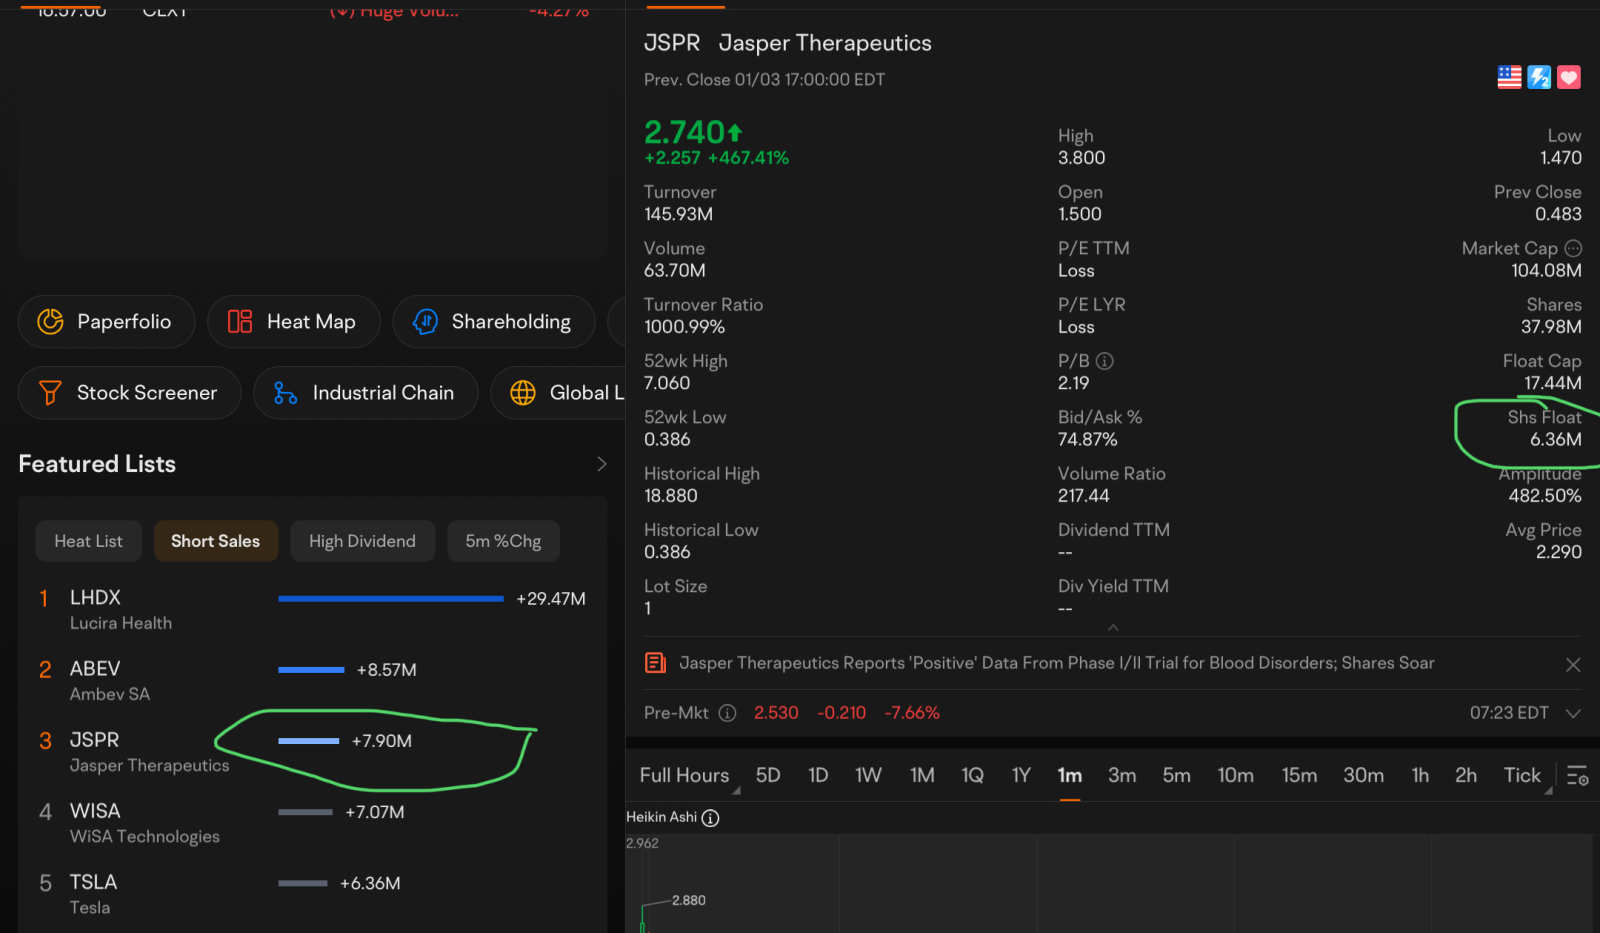Select the 1m interval
The image size is (1600, 933).
1070,776
